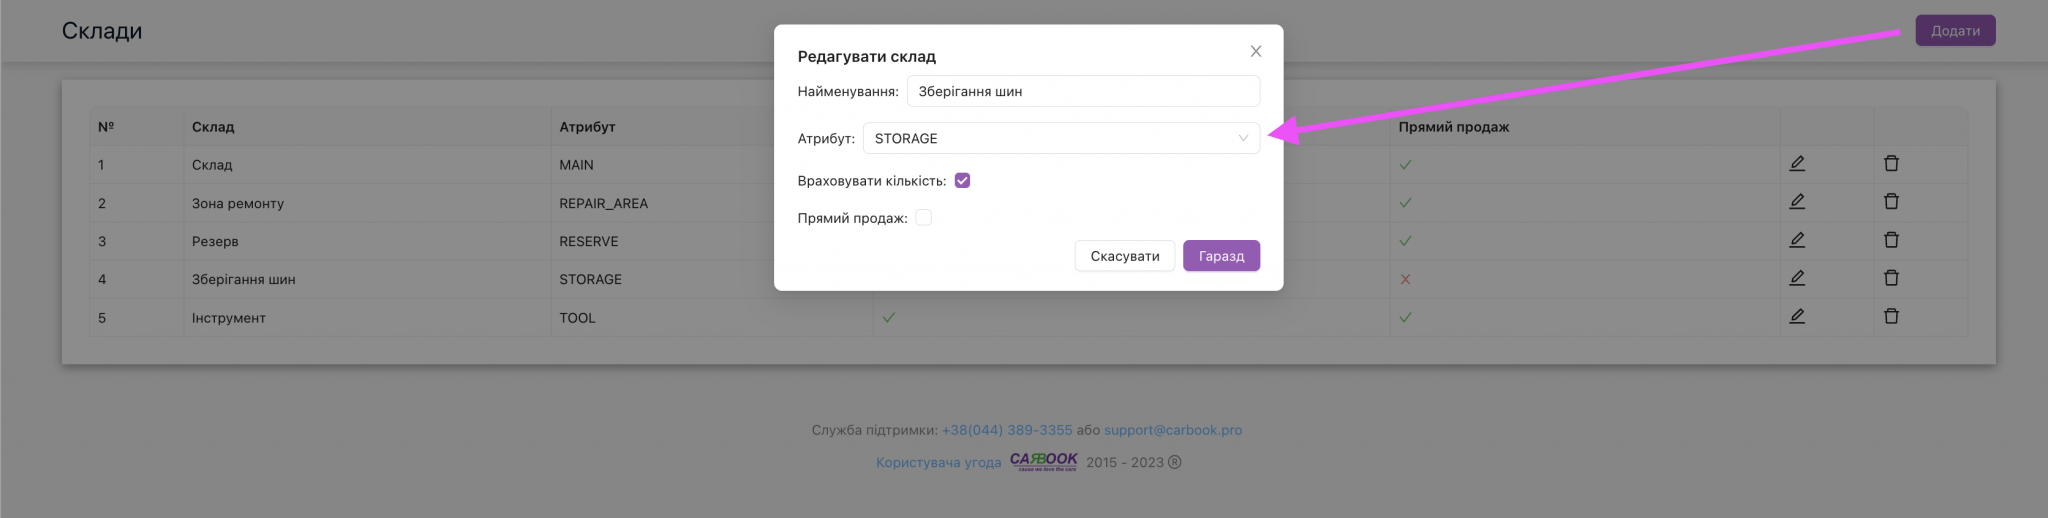Open the Атрибут dropdown showing STORAGE

[1061, 138]
